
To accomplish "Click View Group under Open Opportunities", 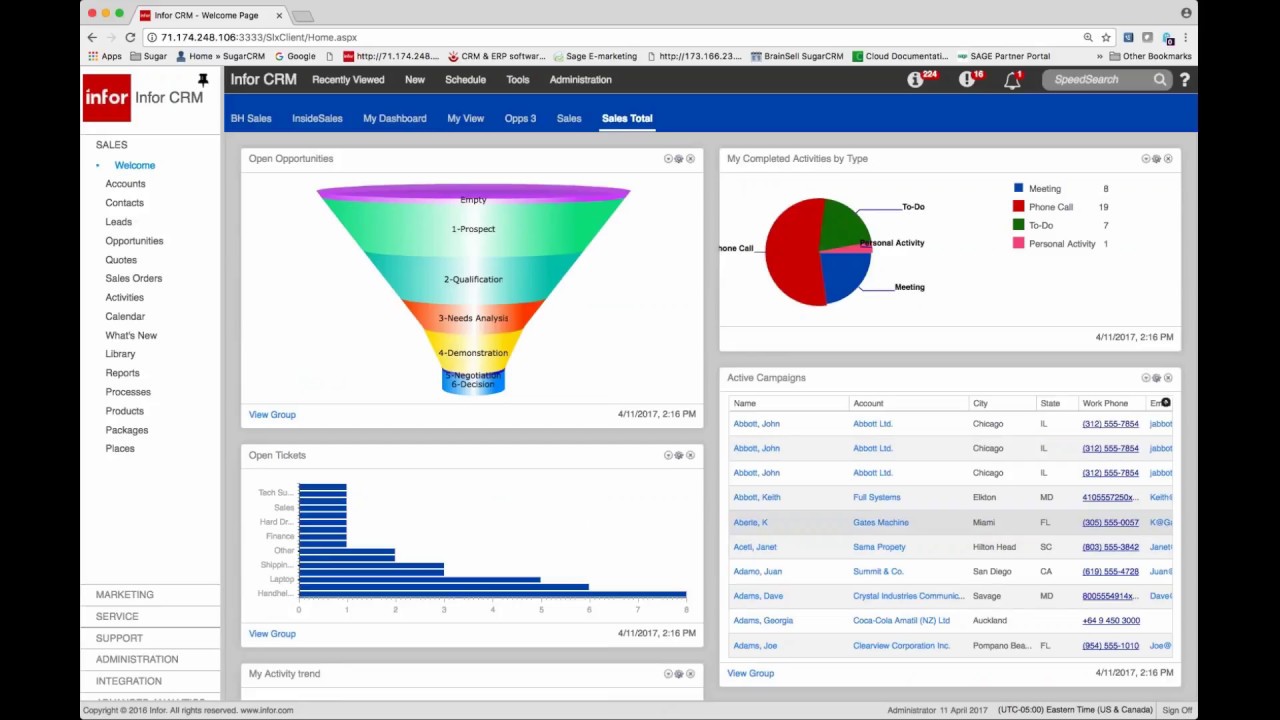I will 272,415.
